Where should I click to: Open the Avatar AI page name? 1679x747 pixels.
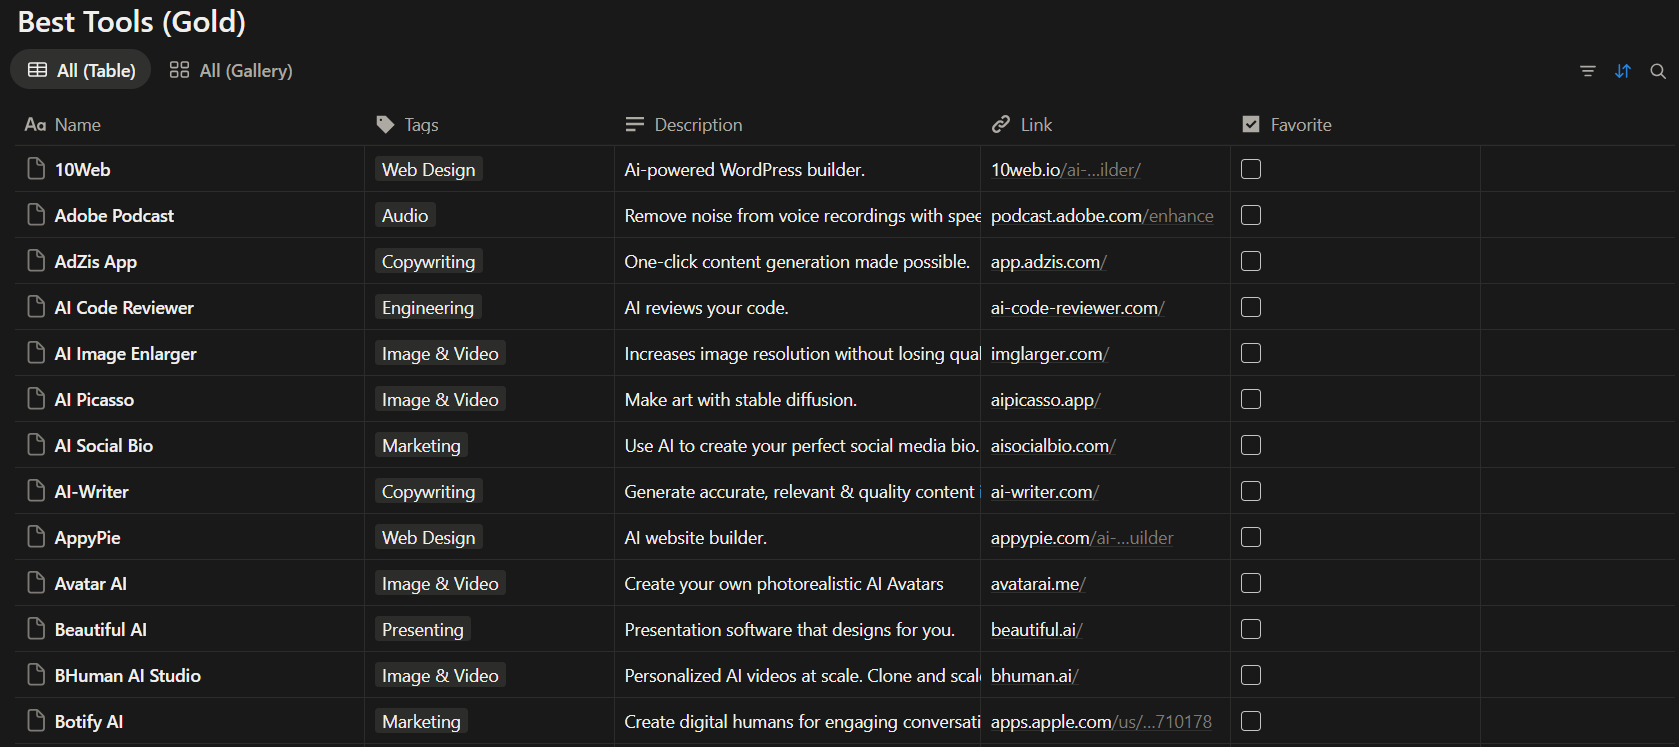(x=91, y=584)
